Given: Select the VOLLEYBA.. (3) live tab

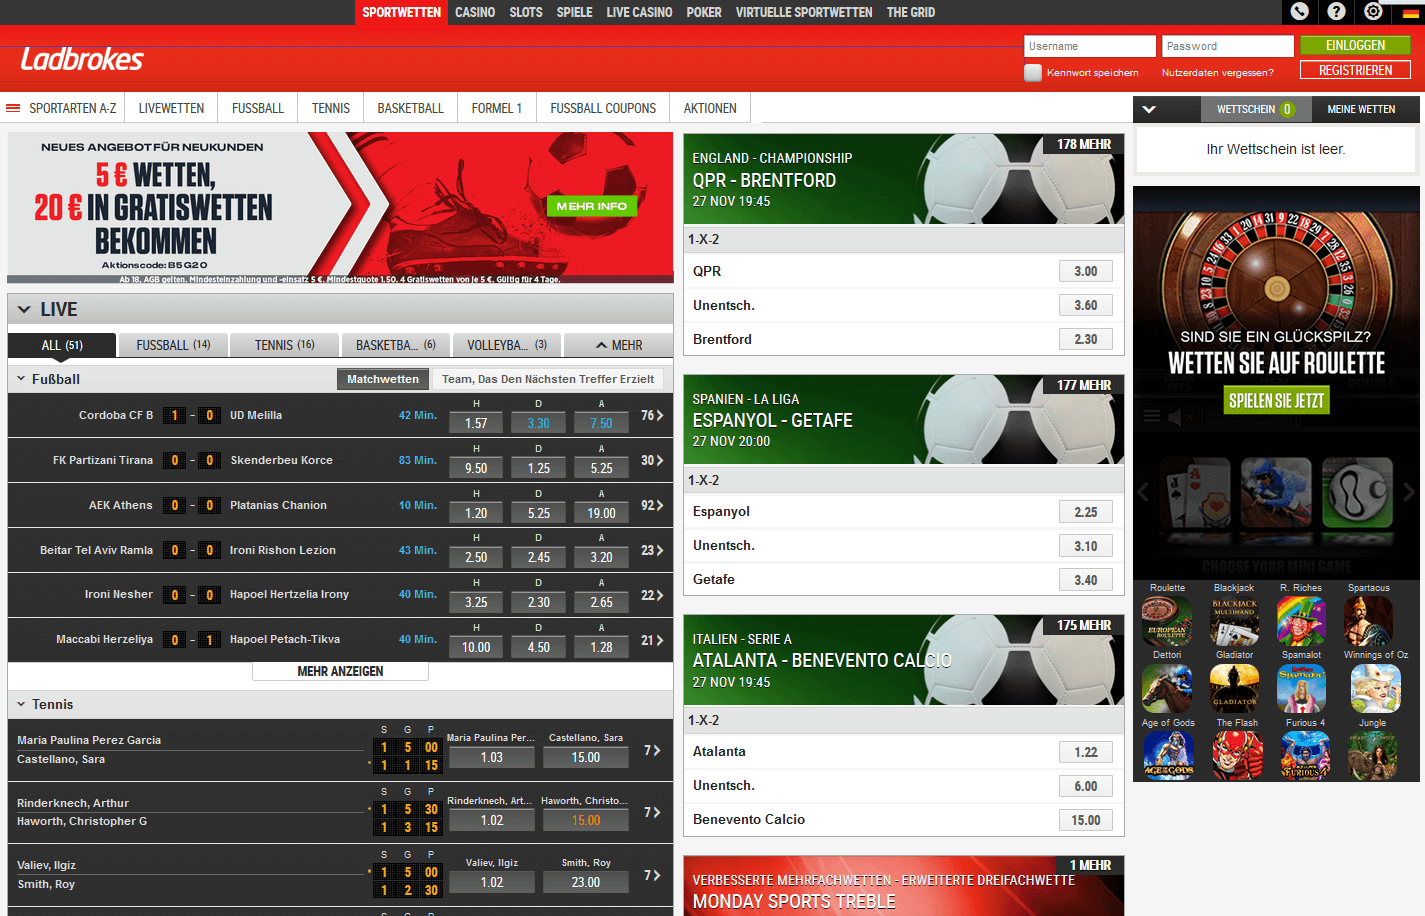Looking at the screenshot, I should [x=507, y=345].
